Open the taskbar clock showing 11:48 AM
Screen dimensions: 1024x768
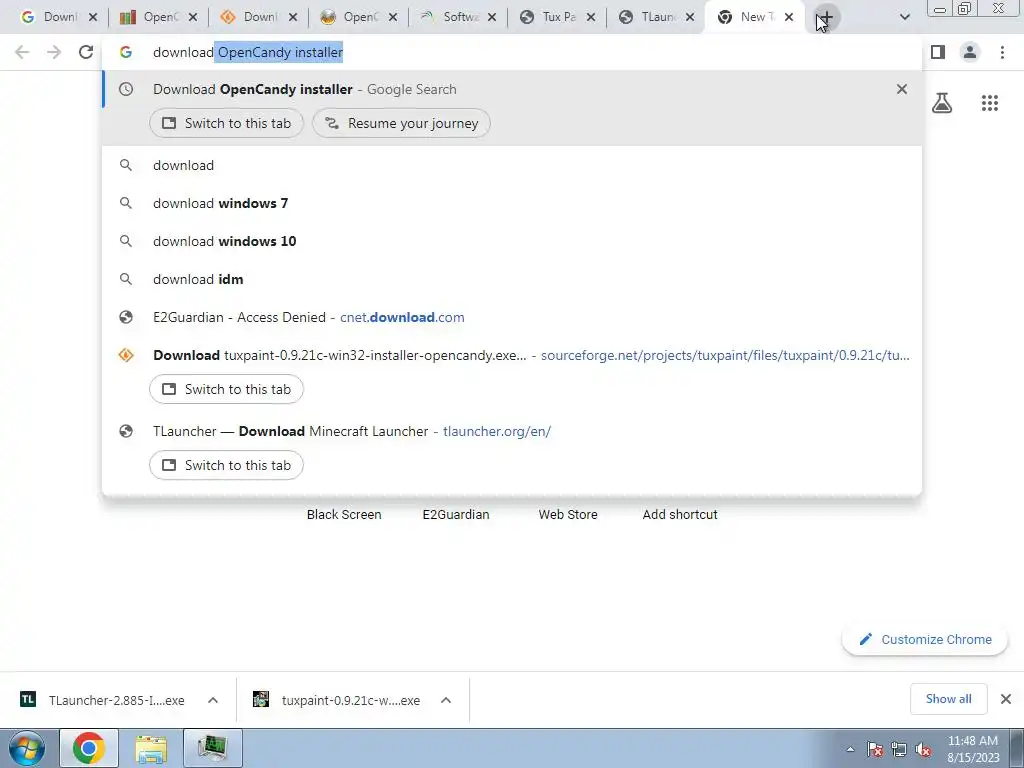pyautogui.click(x=973, y=749)
